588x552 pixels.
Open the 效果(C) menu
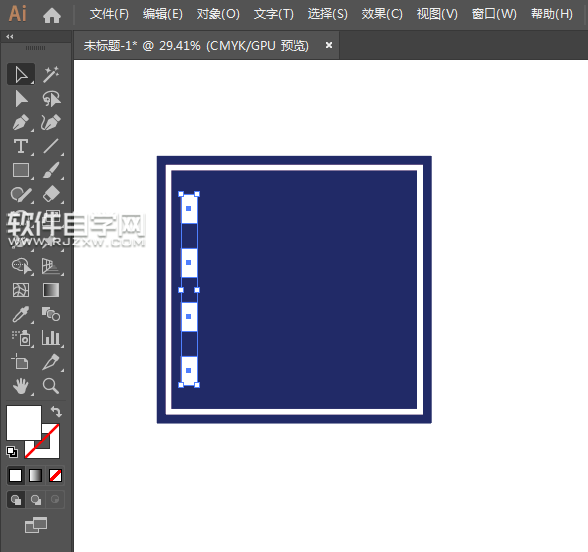pyautogui.click(x=382, y=14)
